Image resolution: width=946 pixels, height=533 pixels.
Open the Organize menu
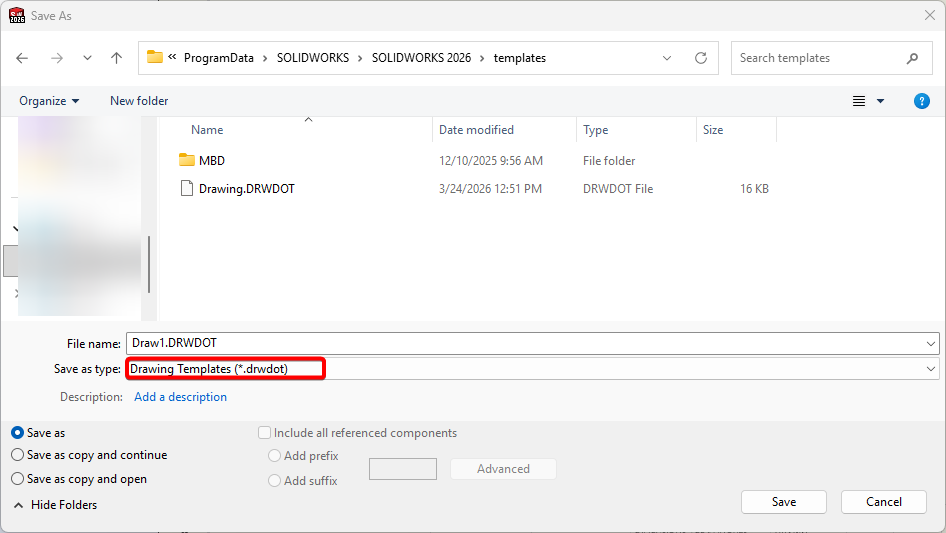(49, 101)
